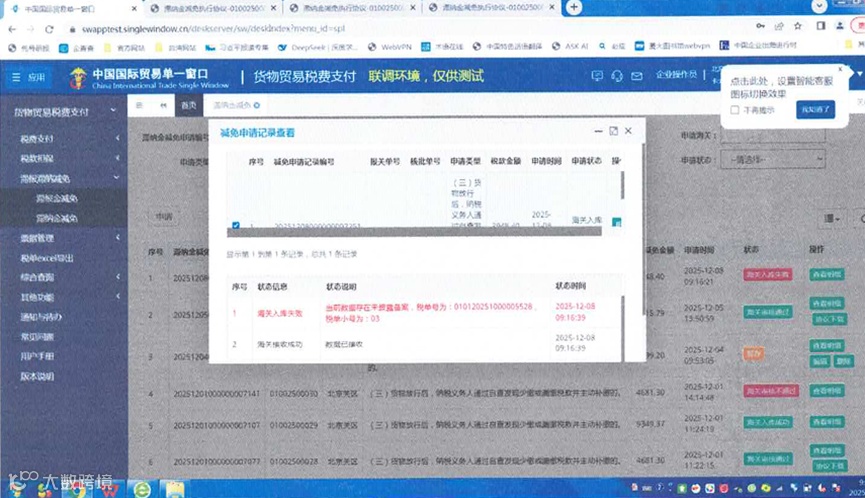Open the DeepSeek bookmark
The image size is (865, 498).
click(318, 47)
